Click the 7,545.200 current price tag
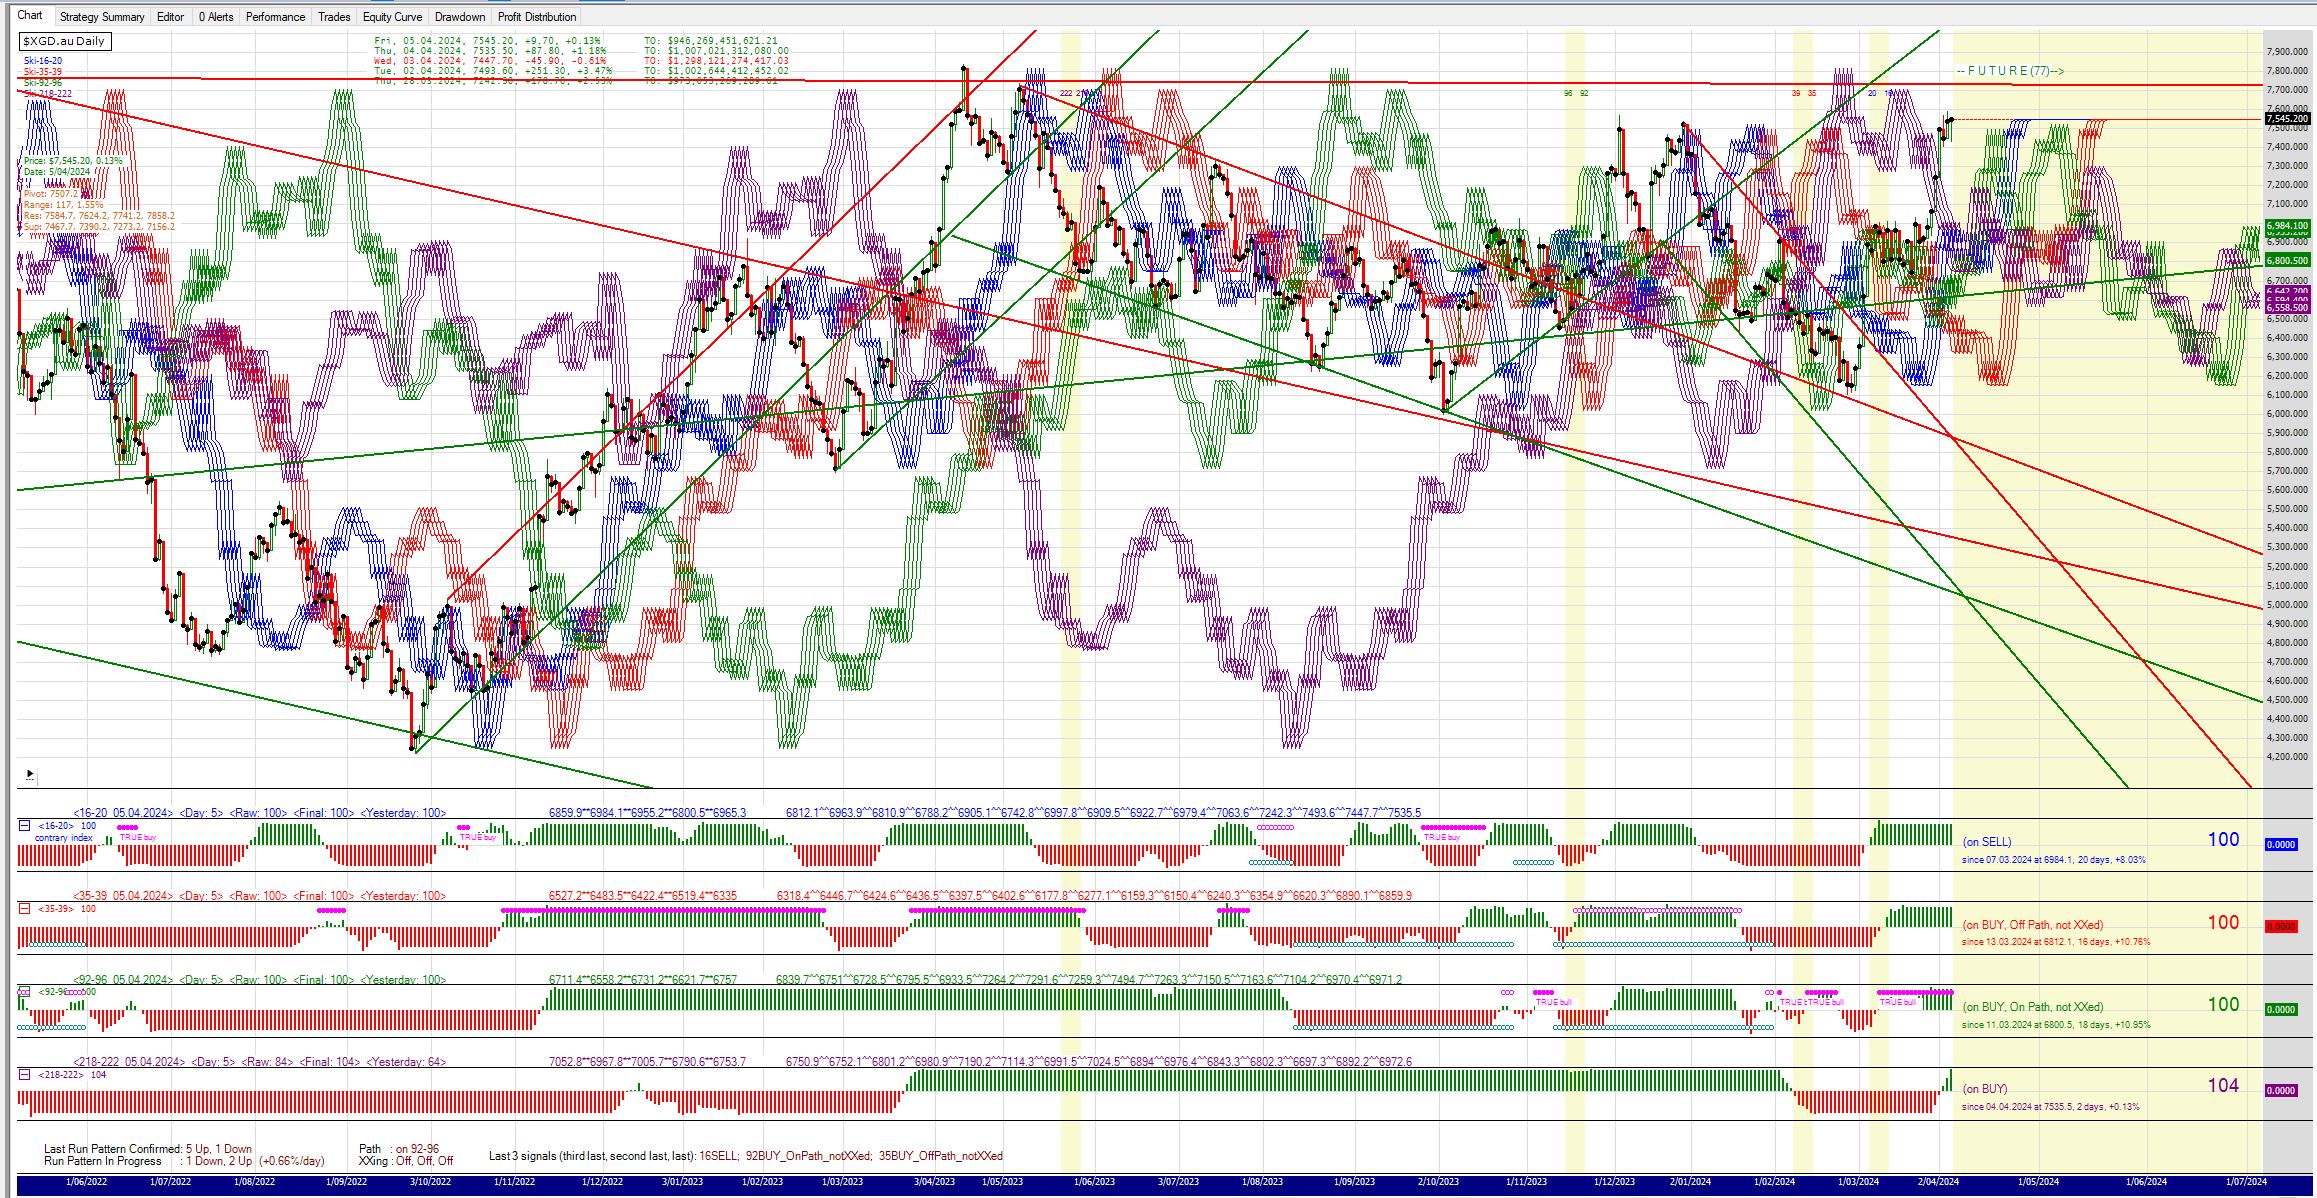The width and height of the screenshot is (2317, 1198). [x=2287, y=119]
